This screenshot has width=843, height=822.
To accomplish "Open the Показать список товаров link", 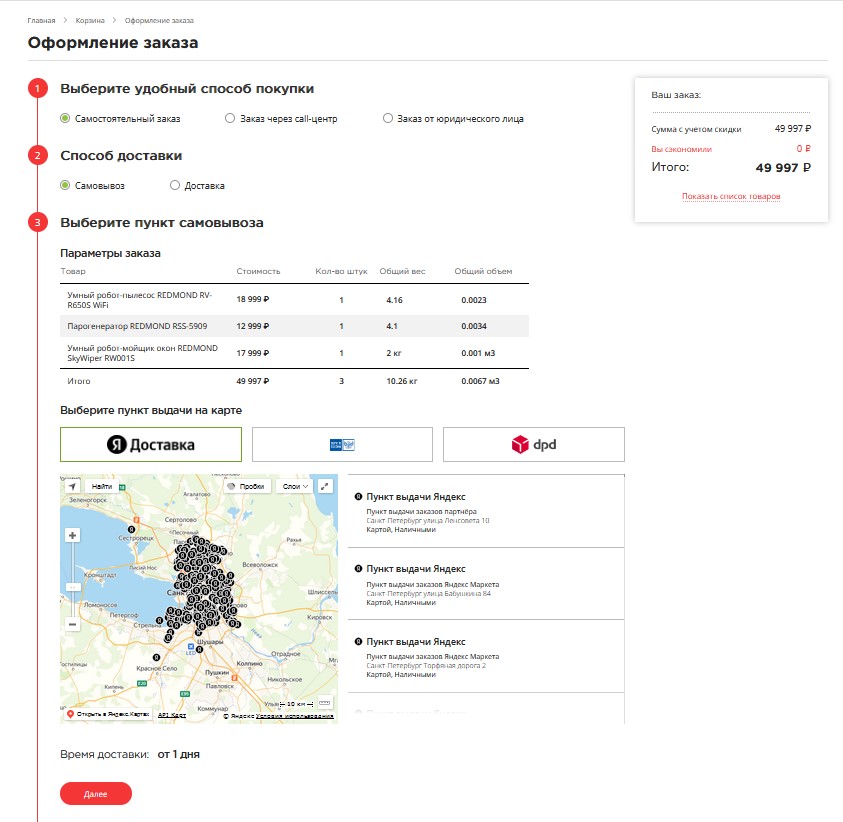I will 731,196.
